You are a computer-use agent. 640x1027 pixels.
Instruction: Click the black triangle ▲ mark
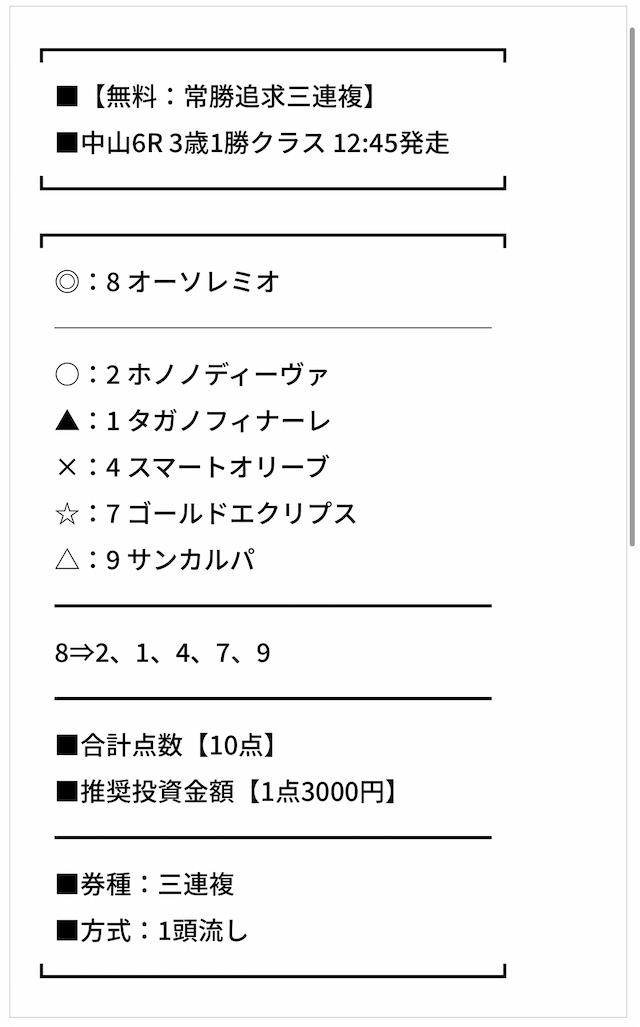[67, 421]
